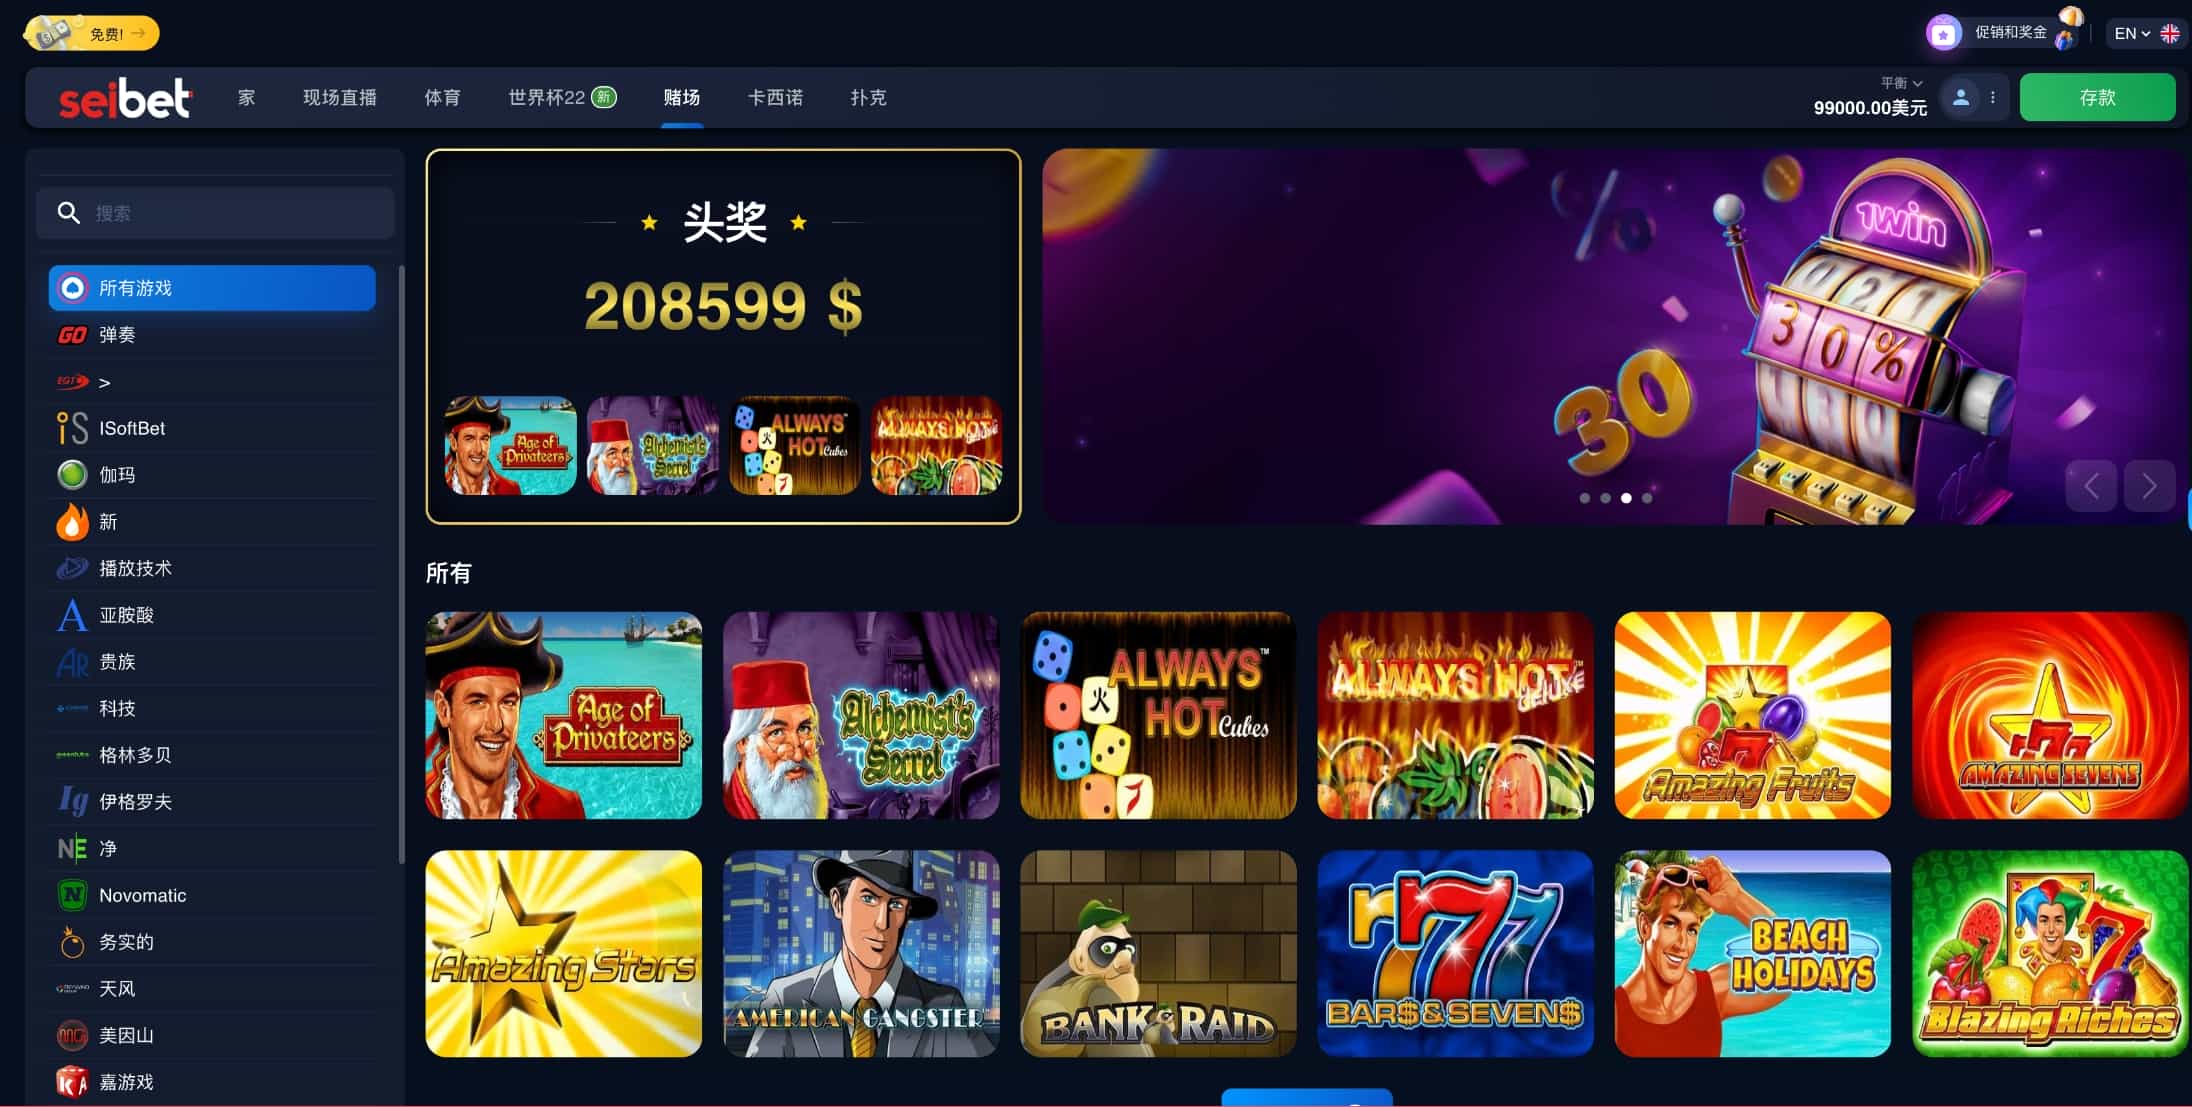Open the Bank Raid game thumbnail
Image resolution: width=2192 pixels, height=1107 pixels.
coord(1158,953)
